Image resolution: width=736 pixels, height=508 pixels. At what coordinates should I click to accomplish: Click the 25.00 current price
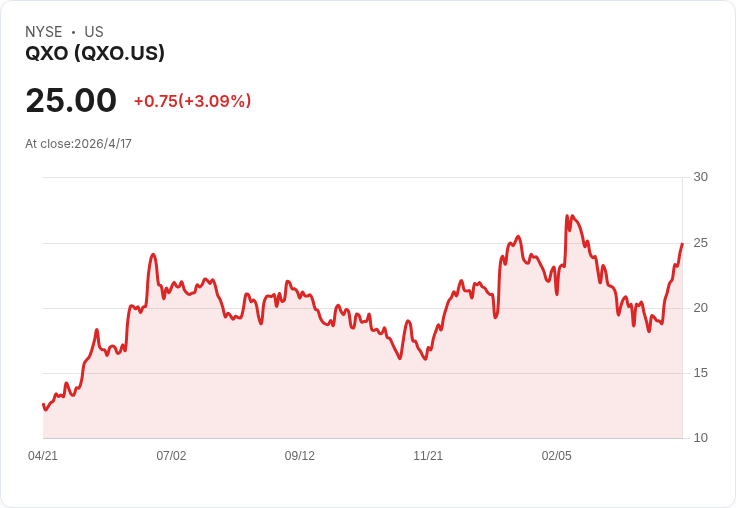tap(71, 100)
